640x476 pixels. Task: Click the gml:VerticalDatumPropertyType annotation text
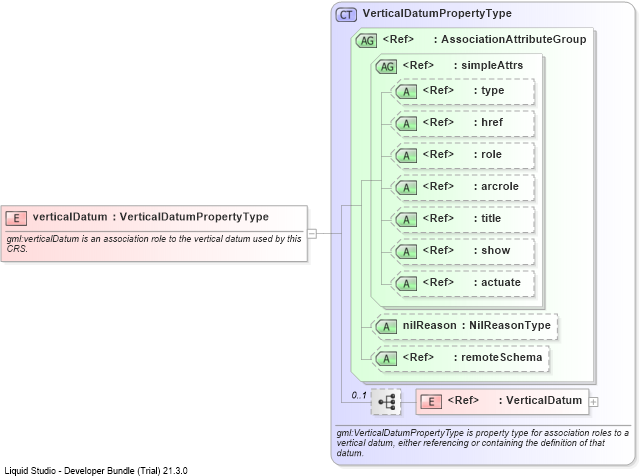click(482, 443)
